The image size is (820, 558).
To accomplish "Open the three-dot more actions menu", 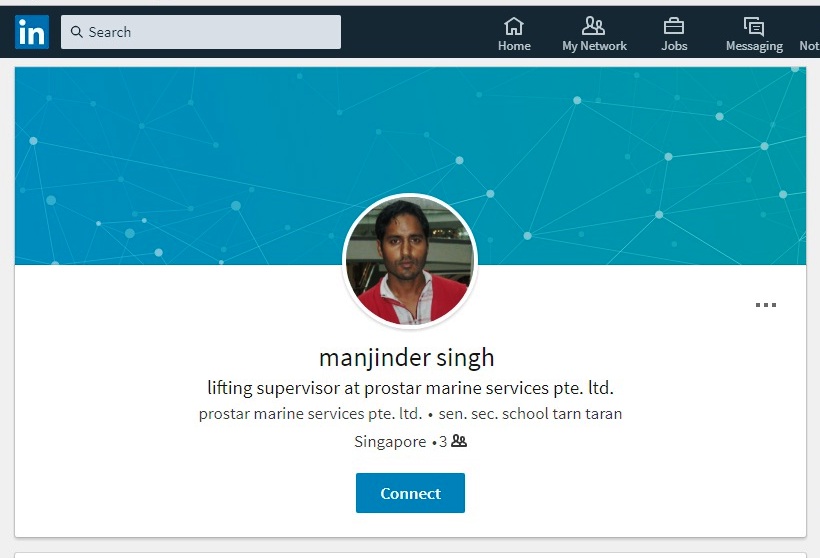I will coord(766,305).
